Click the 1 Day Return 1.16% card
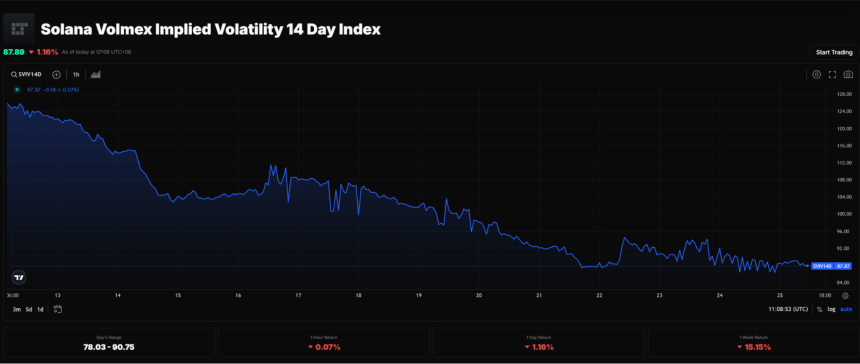The width and height of the screenshot is (860, 364). [x=539, y=343]
